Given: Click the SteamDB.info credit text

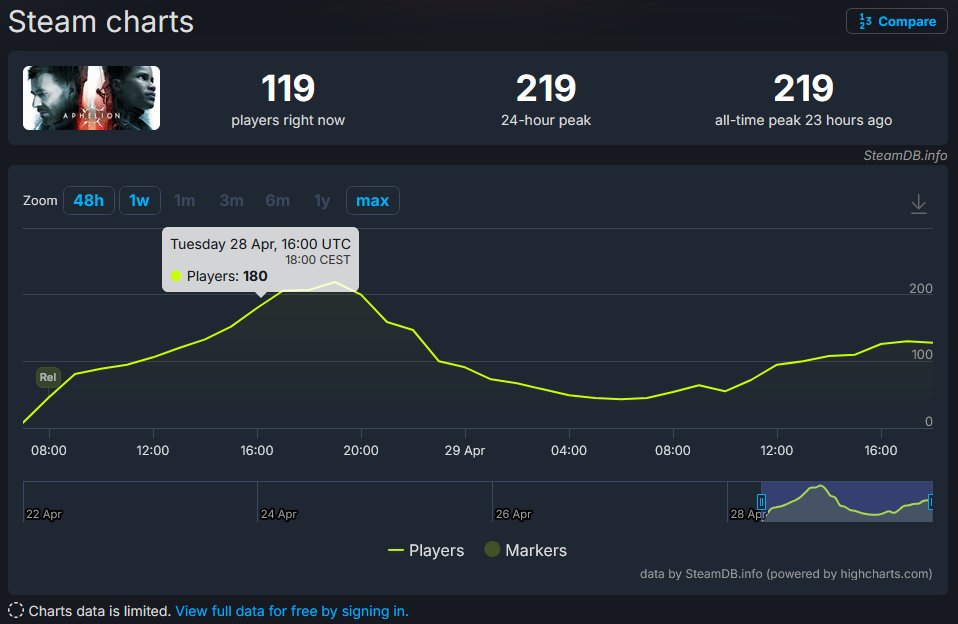Looking at the screenshot, I should (x=905, y=155).
